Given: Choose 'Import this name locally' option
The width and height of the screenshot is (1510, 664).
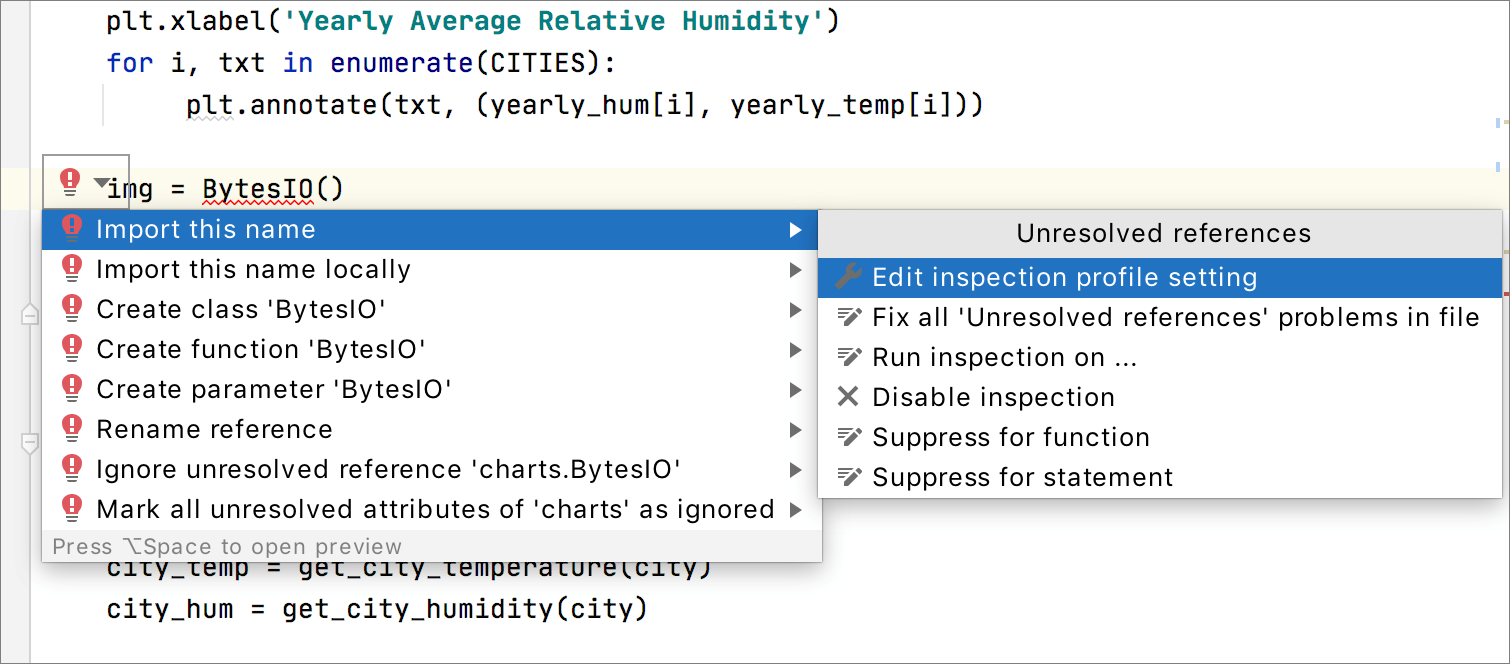Looking at the screenshot, I should [x=253, y=270].
